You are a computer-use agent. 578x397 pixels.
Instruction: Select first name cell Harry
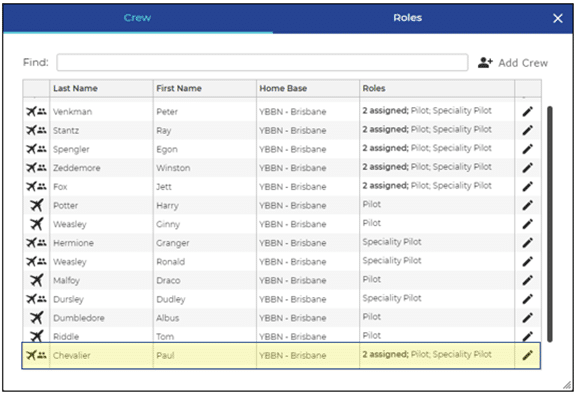click(205, 205)
